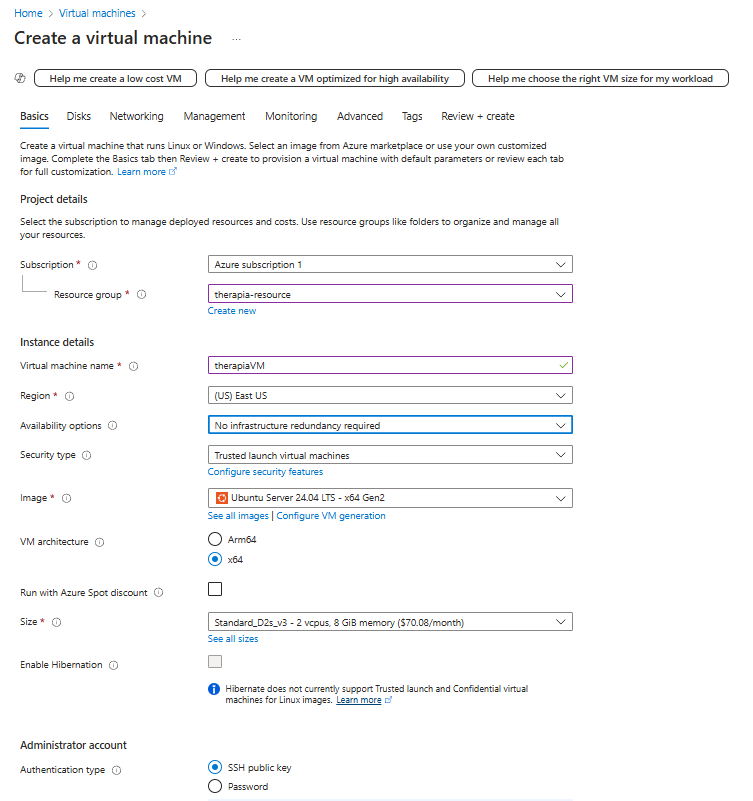
Task: Expand the Size dropdown
Action: (x=390, y=622)
